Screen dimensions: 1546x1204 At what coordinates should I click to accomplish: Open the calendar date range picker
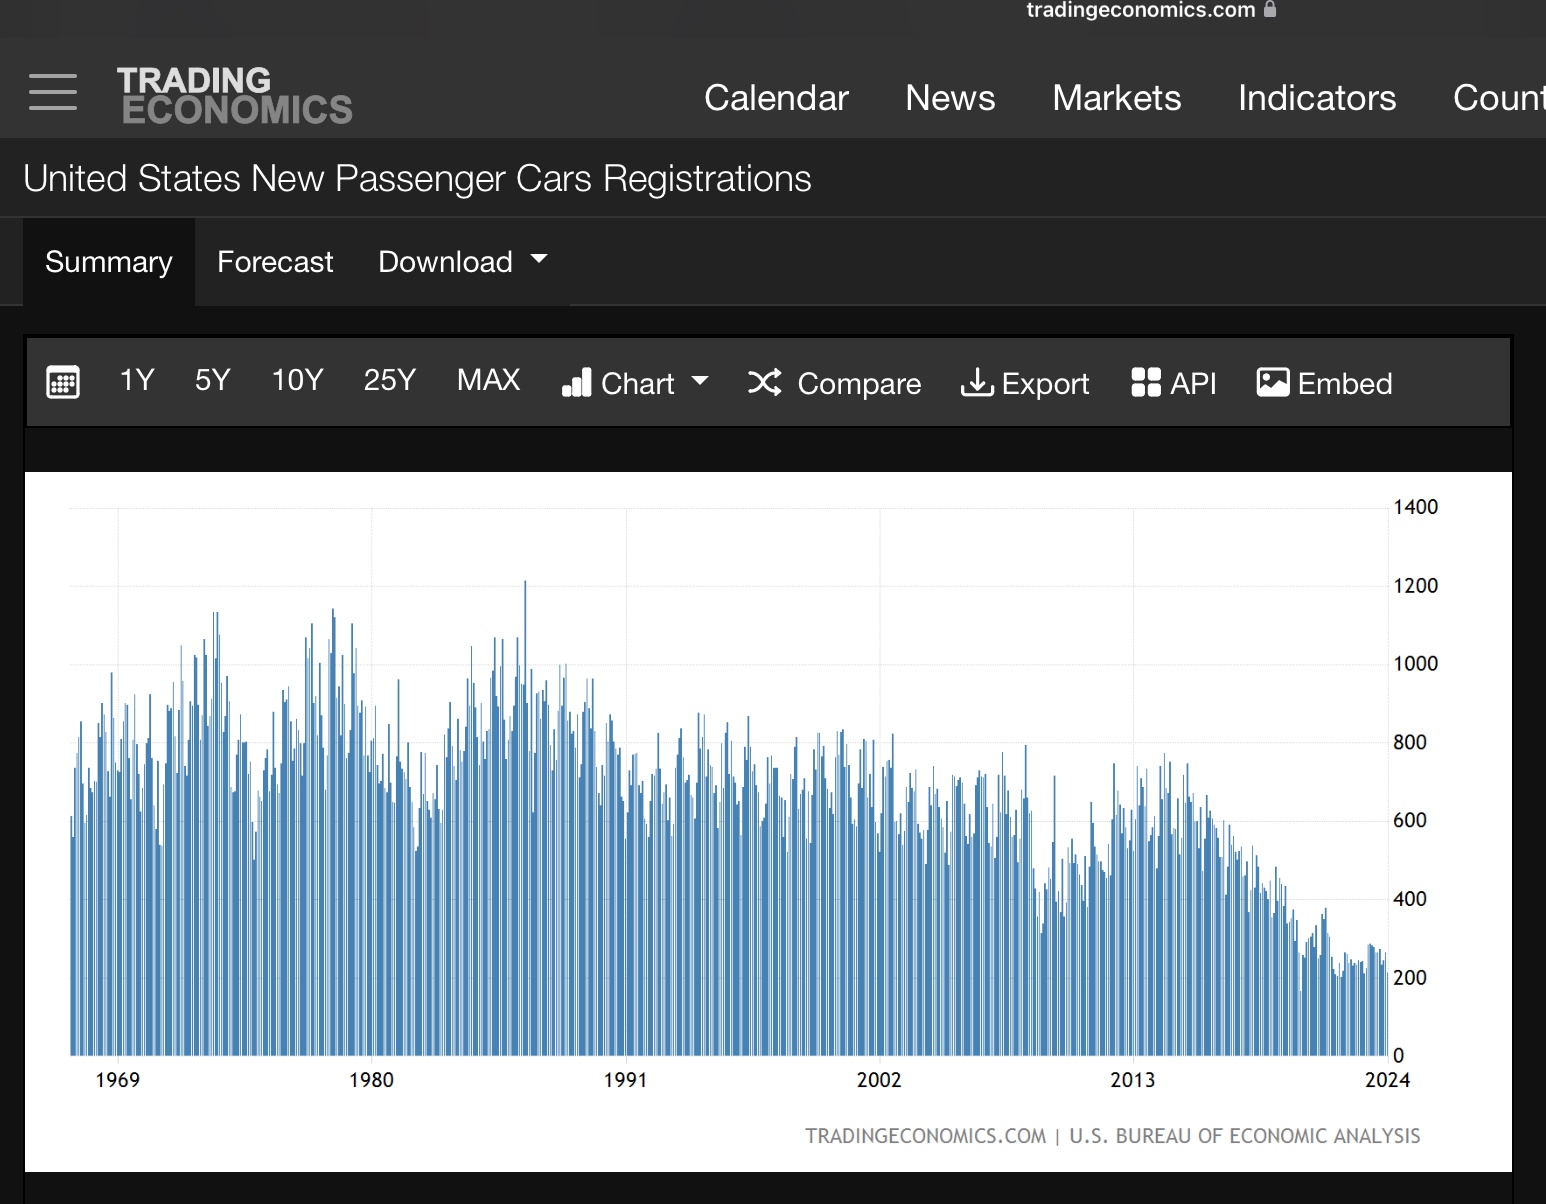(63, 382)
